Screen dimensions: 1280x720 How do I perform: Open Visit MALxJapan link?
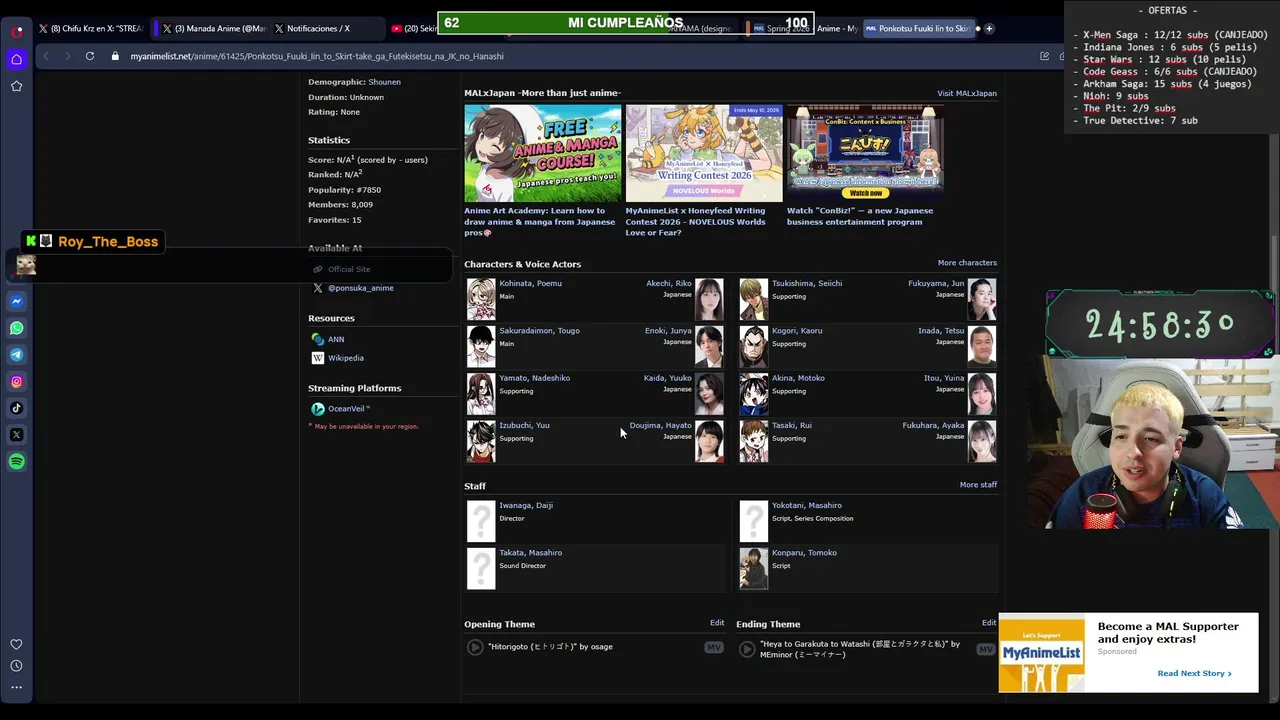pyautogui.click(x=967, y=93)
